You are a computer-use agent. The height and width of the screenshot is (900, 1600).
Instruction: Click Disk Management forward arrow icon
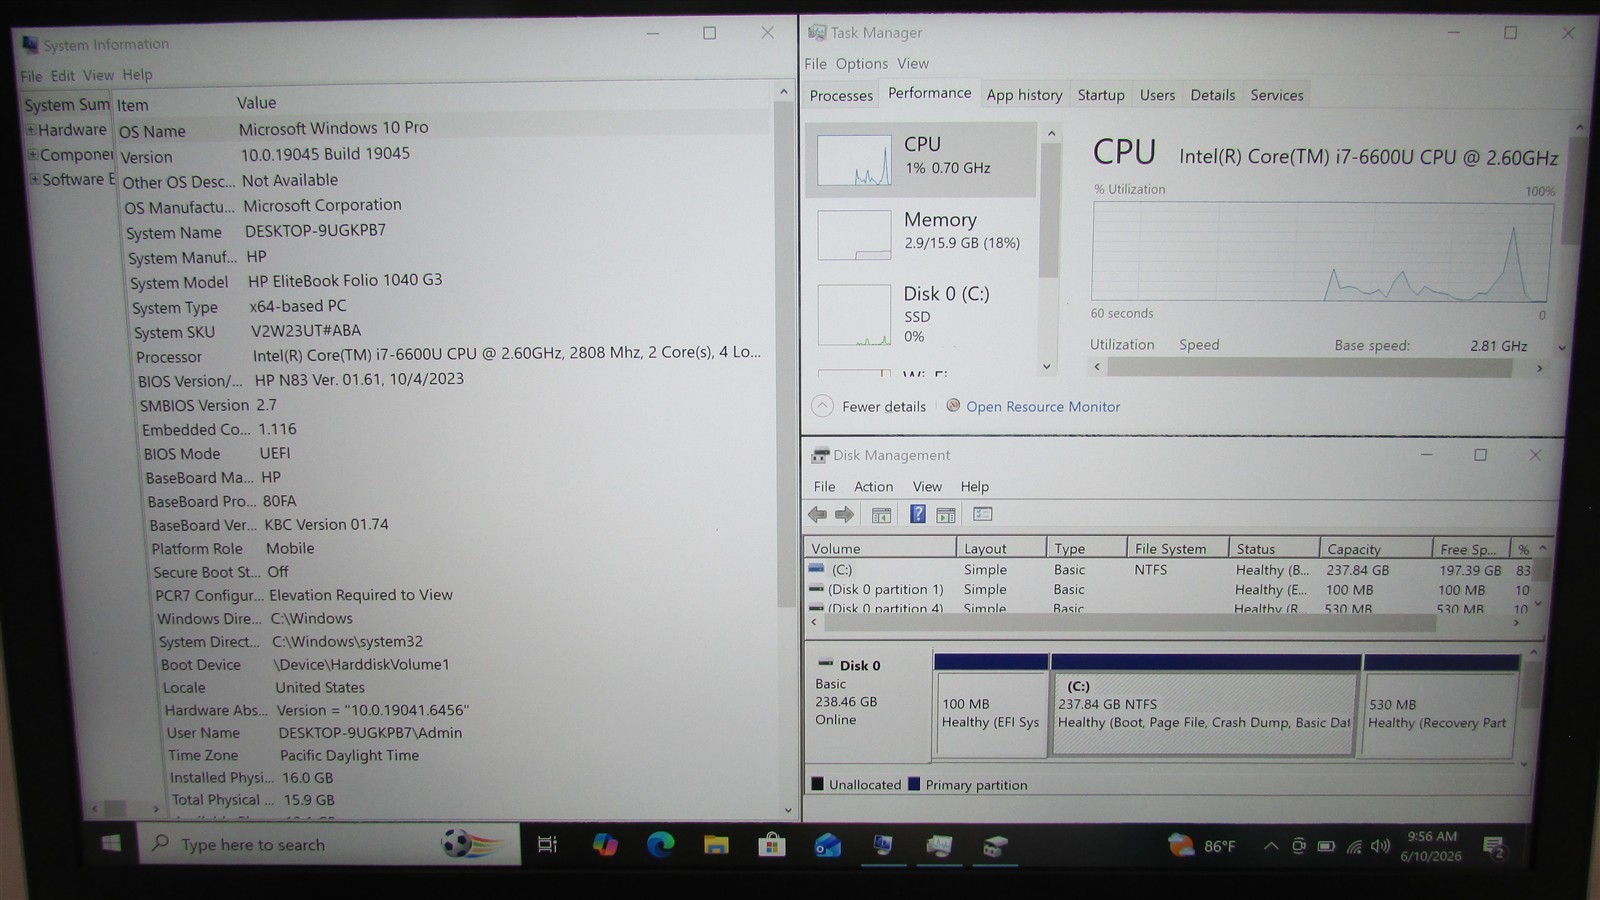coord(844,514)
